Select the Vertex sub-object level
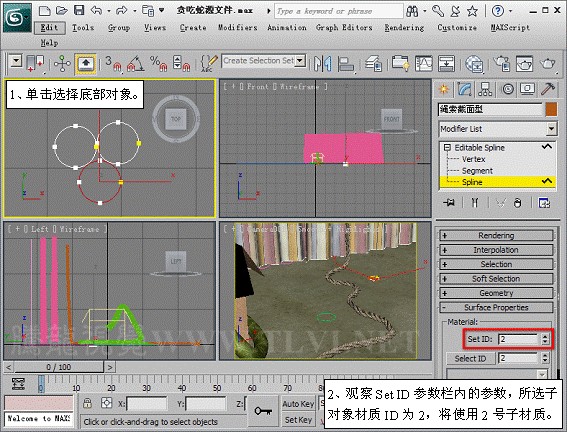The height and width of the screenshot is (432, 567). [x=473, y=159]
